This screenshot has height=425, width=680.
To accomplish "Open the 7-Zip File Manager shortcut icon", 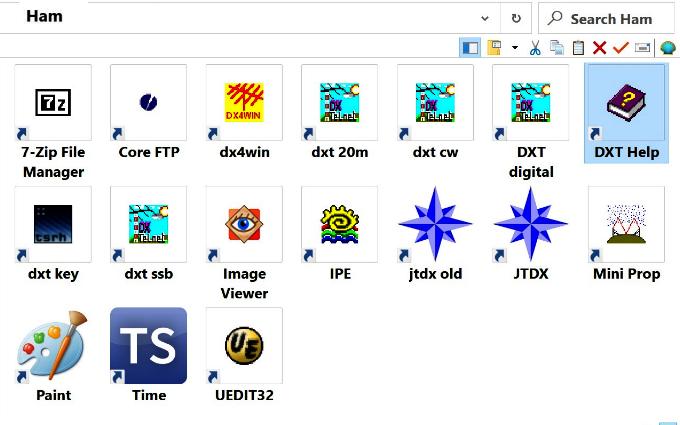I will coord(53,102).
